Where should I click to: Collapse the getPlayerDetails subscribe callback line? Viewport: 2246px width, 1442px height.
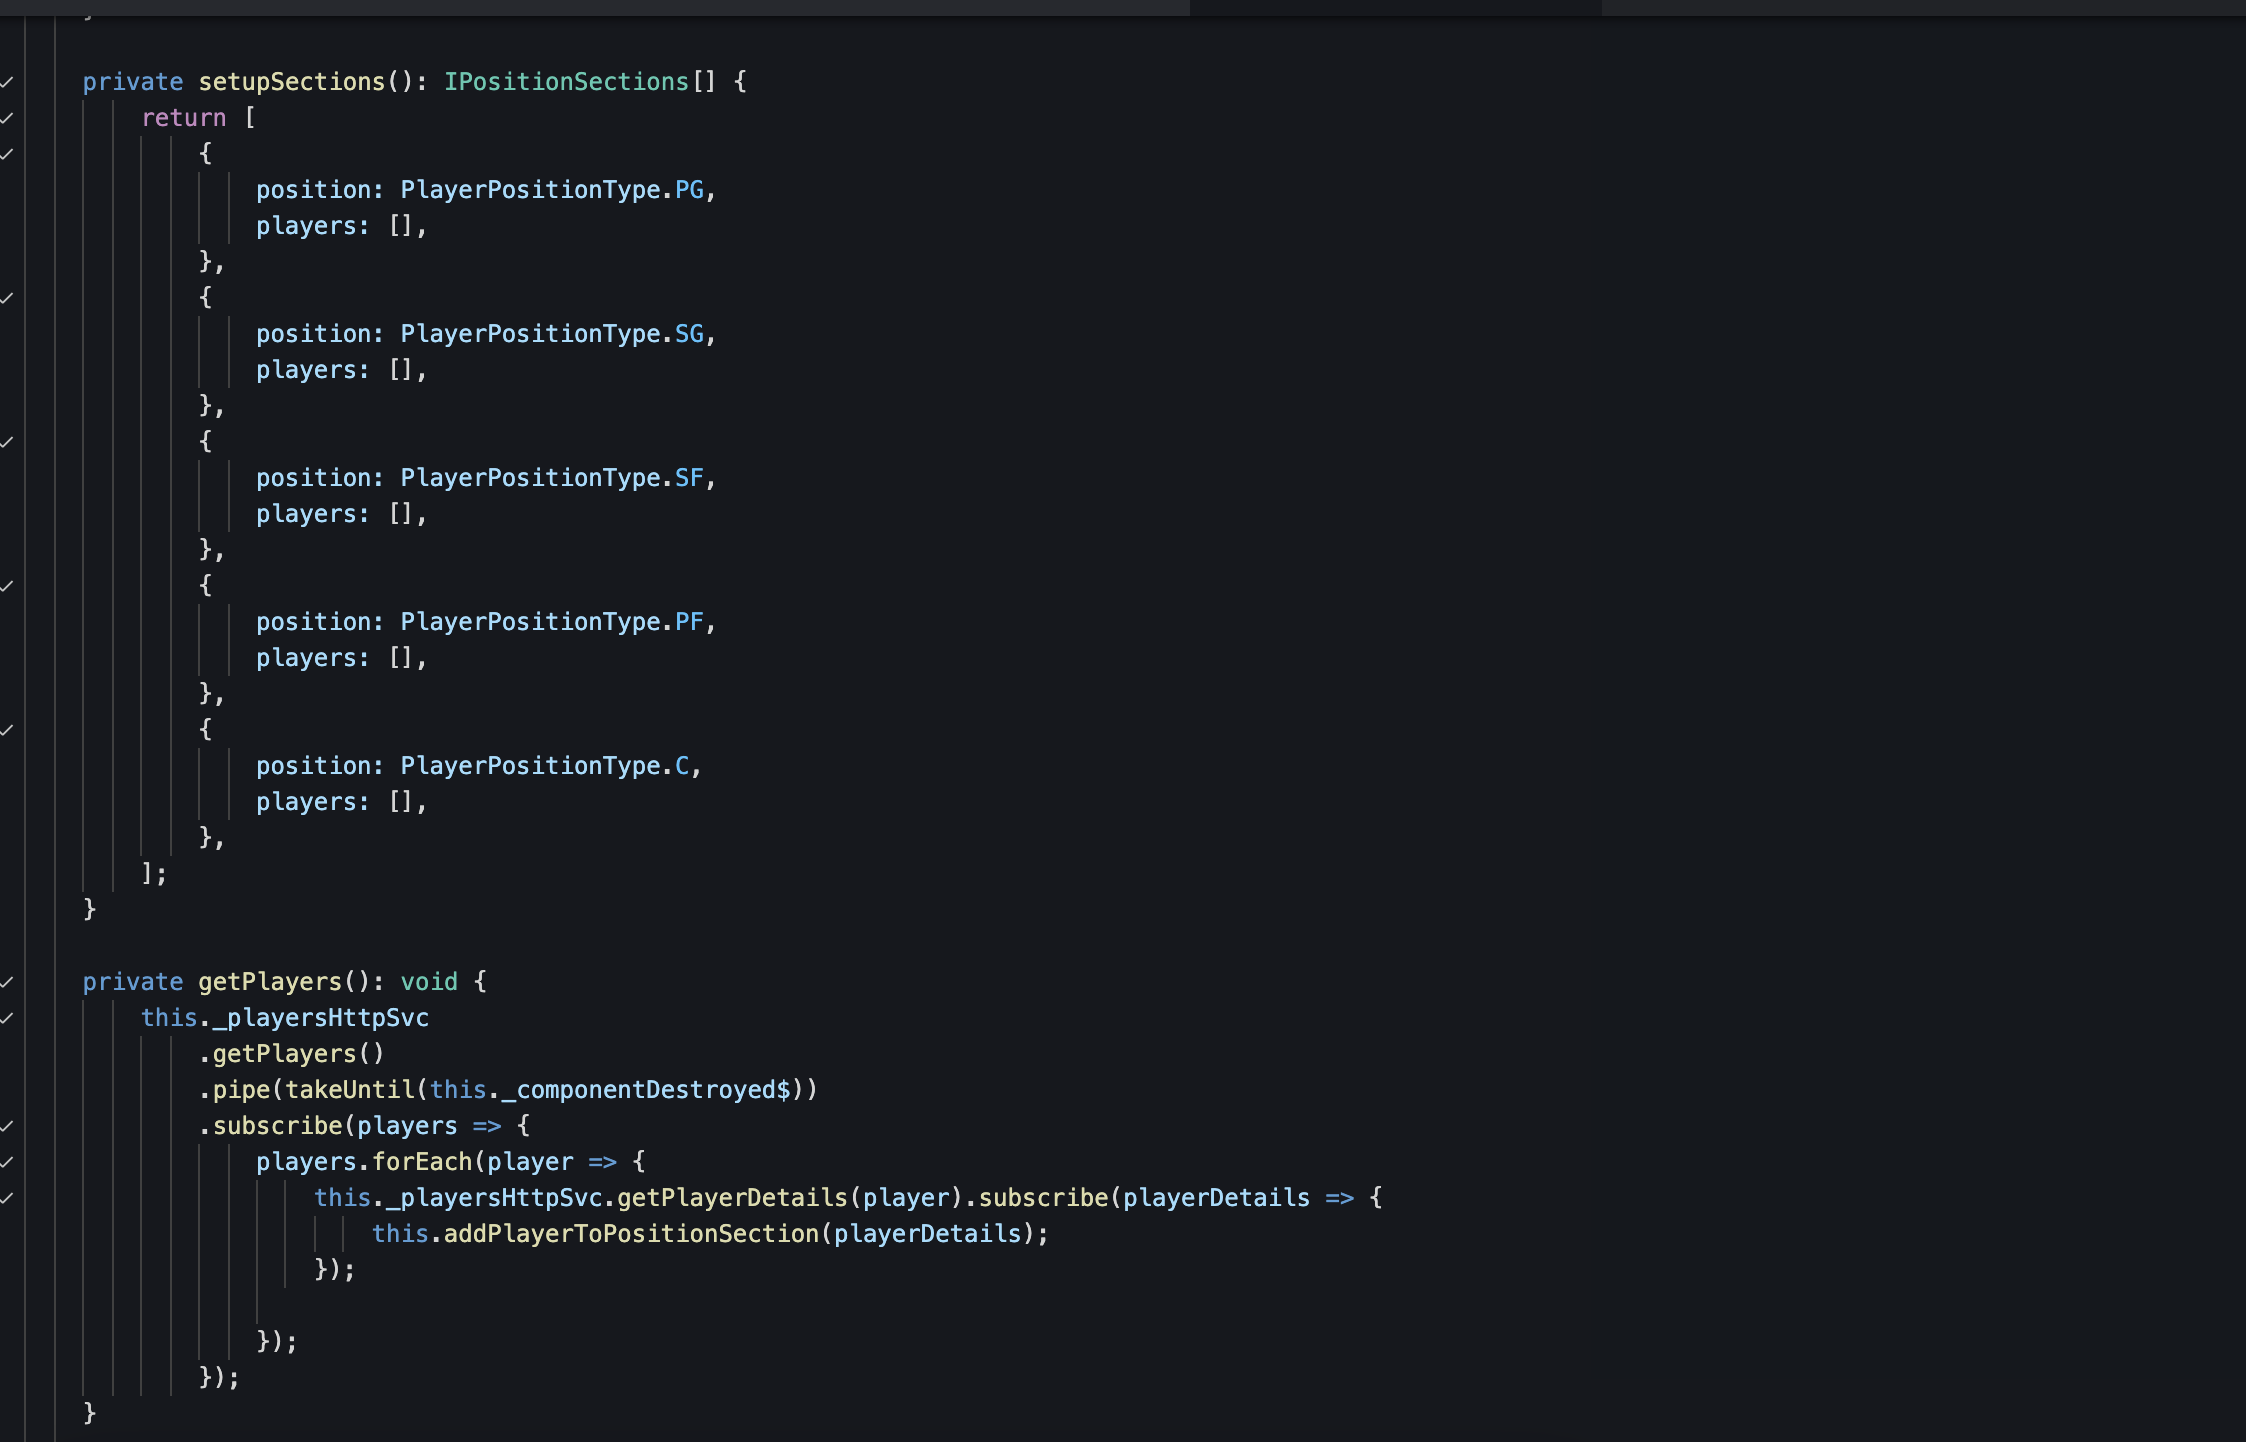7,1198
